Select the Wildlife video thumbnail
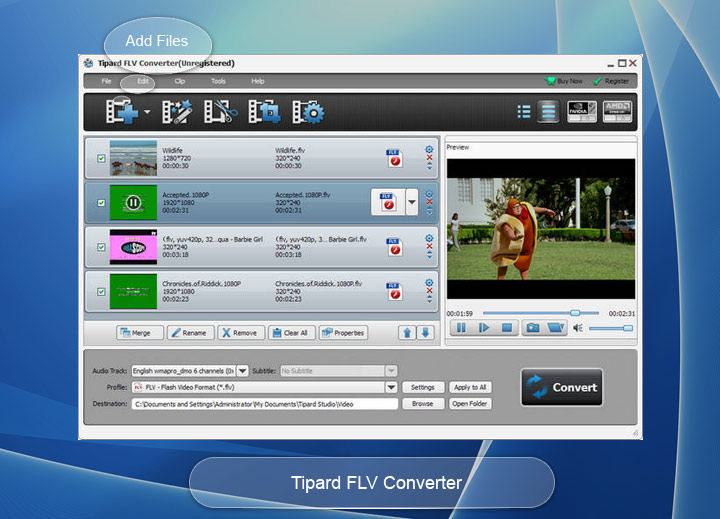 coord(133,158)
